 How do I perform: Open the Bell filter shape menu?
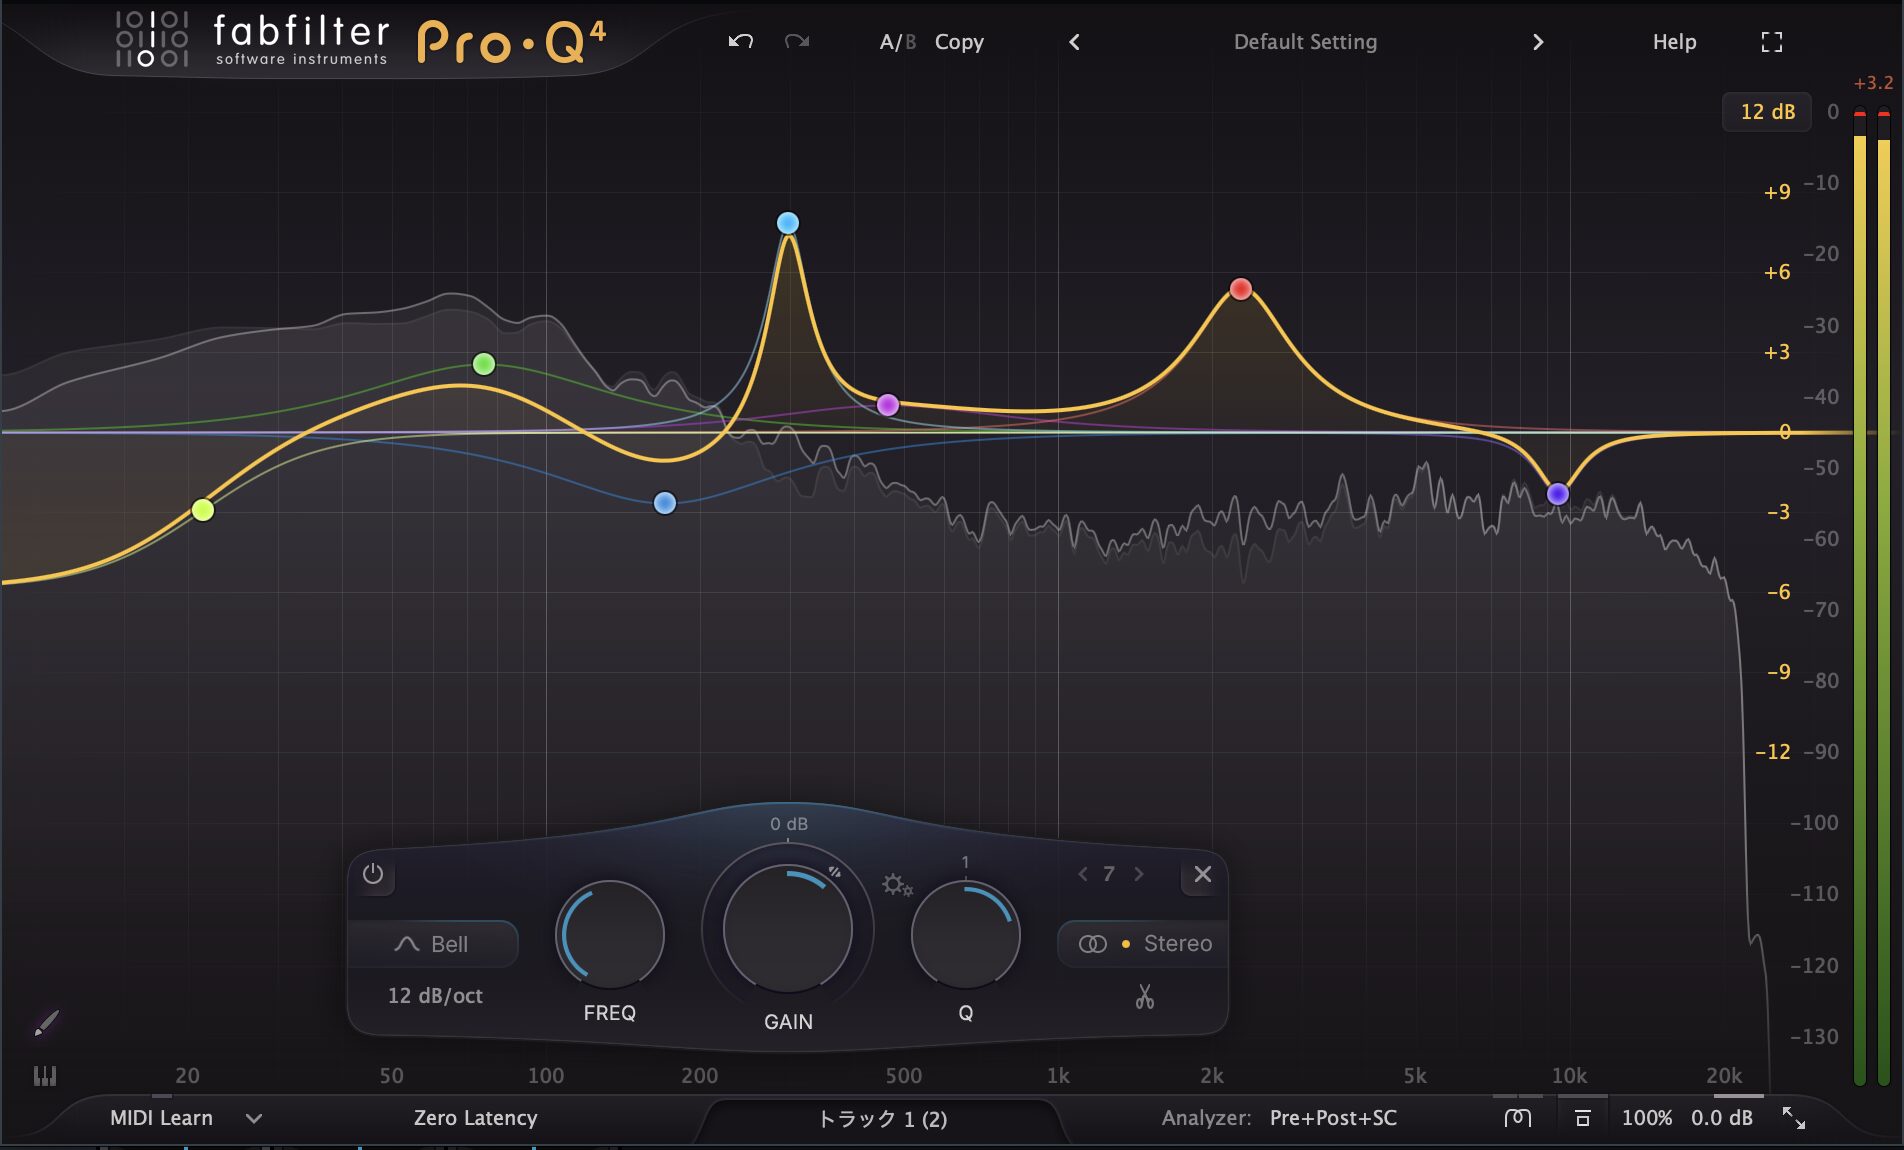pyautogui.click(x=433, y=944)
